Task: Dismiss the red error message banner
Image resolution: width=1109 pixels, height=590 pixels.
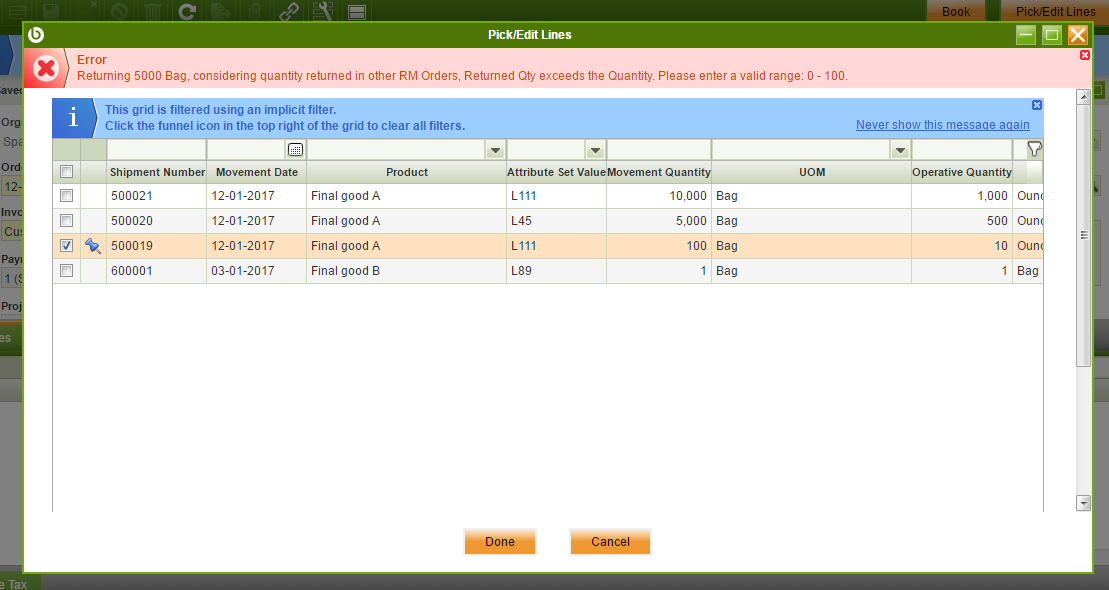Action: (1085, 55)
